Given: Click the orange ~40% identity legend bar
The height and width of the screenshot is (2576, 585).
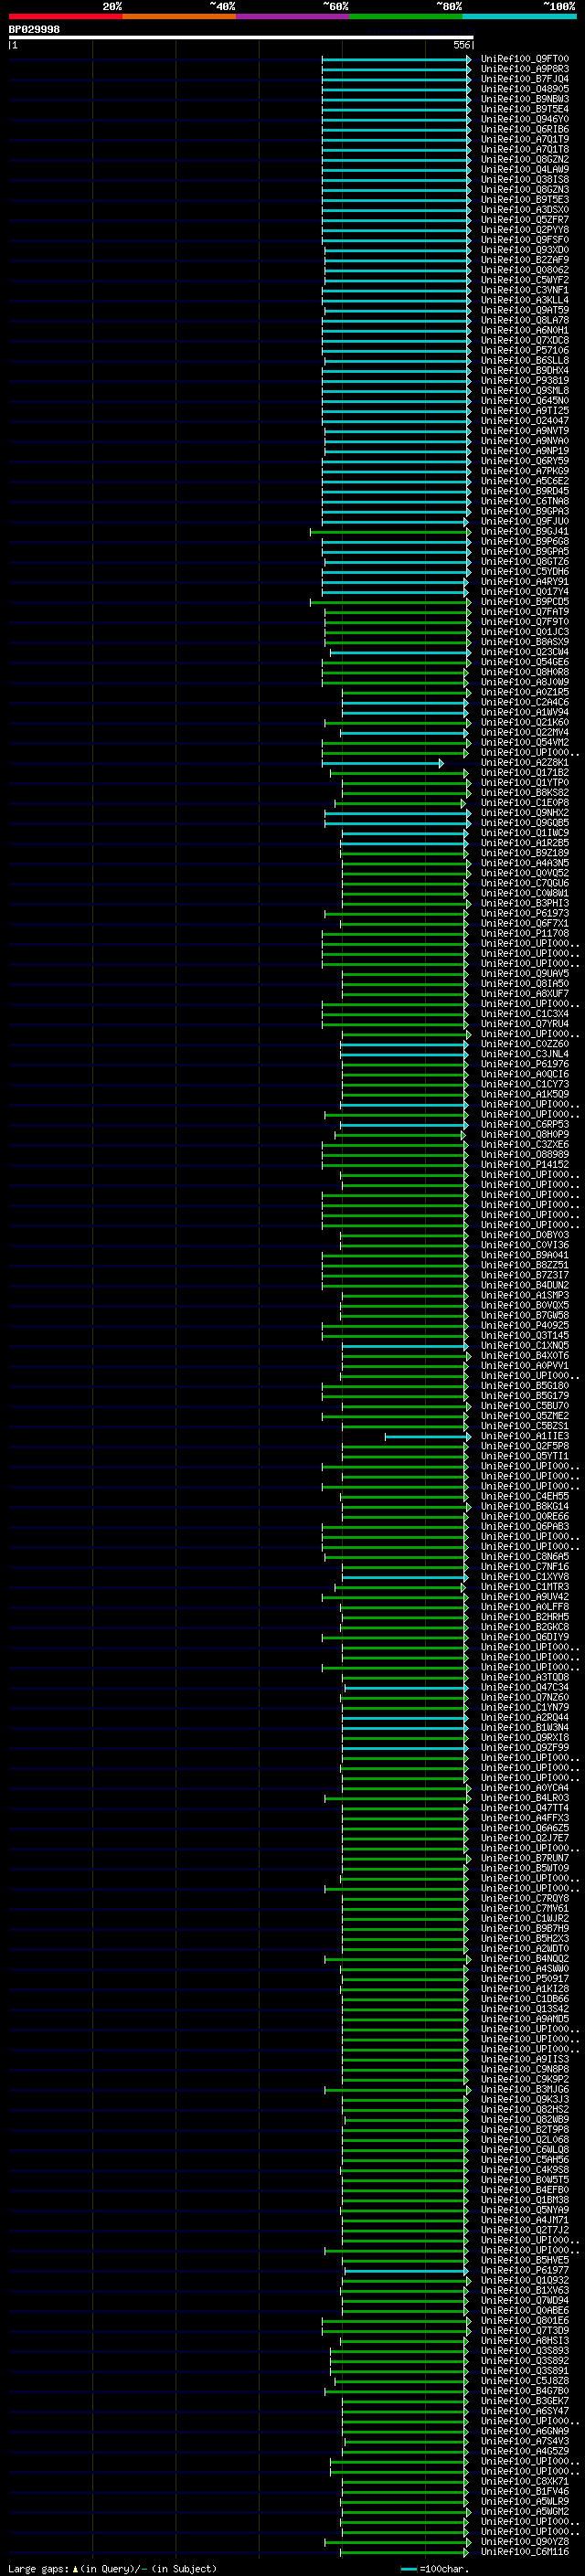Looking at the screenshot, I should click(x=179, y=16).
